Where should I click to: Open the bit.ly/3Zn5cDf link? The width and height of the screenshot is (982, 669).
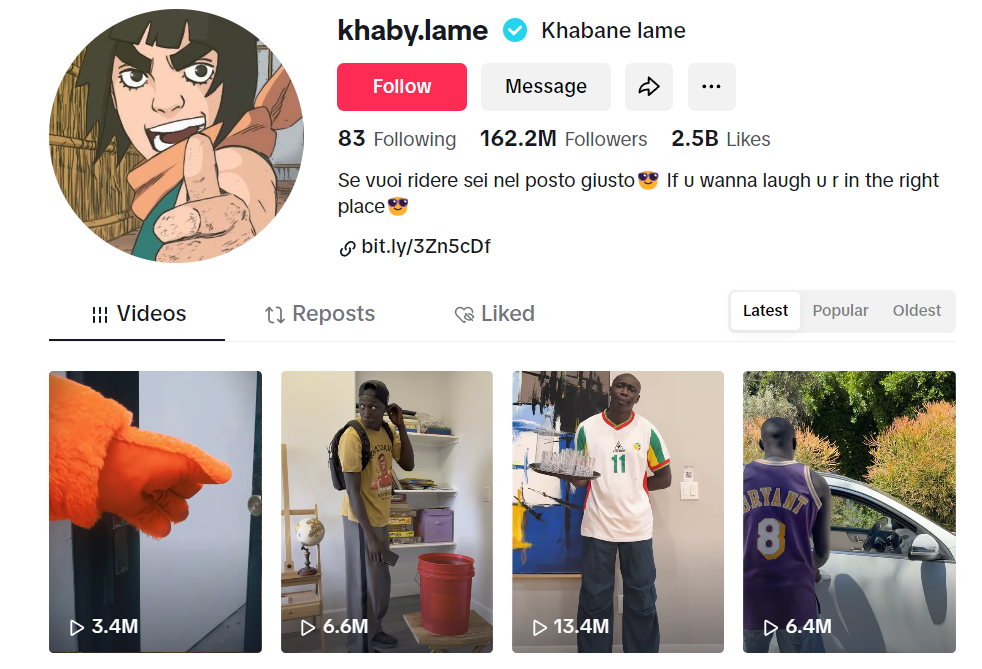426,247
